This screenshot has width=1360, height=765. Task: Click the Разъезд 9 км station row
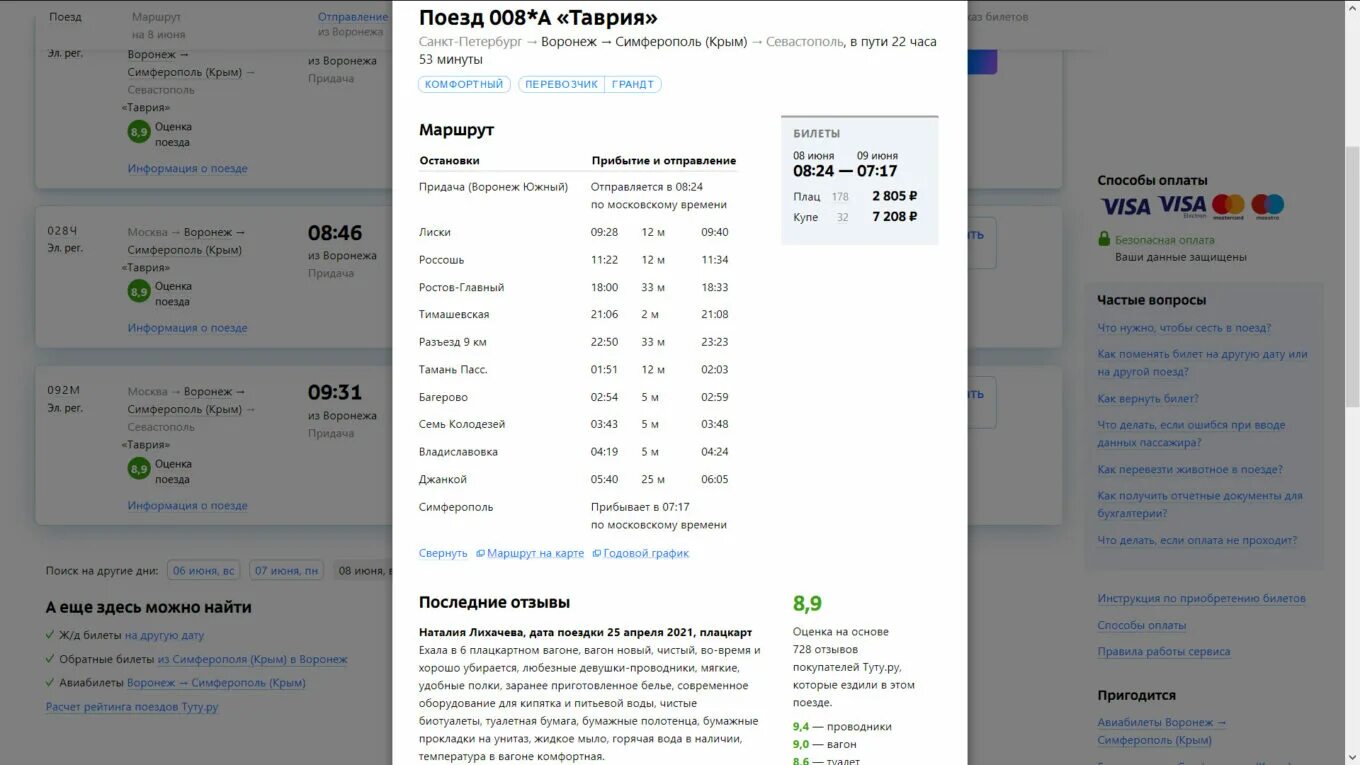(578, 342)
